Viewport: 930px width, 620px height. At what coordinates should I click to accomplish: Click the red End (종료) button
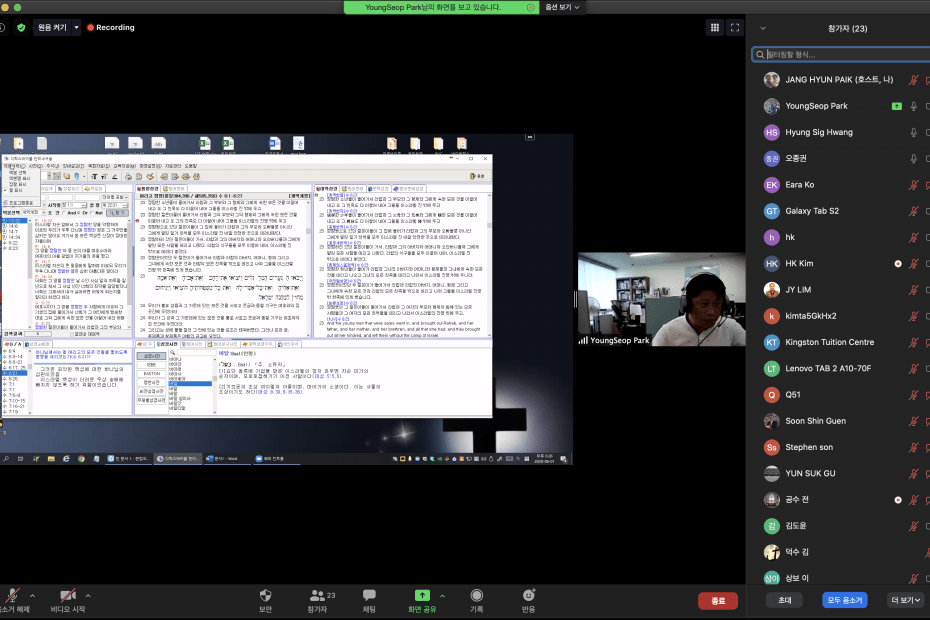coord(717,600)
